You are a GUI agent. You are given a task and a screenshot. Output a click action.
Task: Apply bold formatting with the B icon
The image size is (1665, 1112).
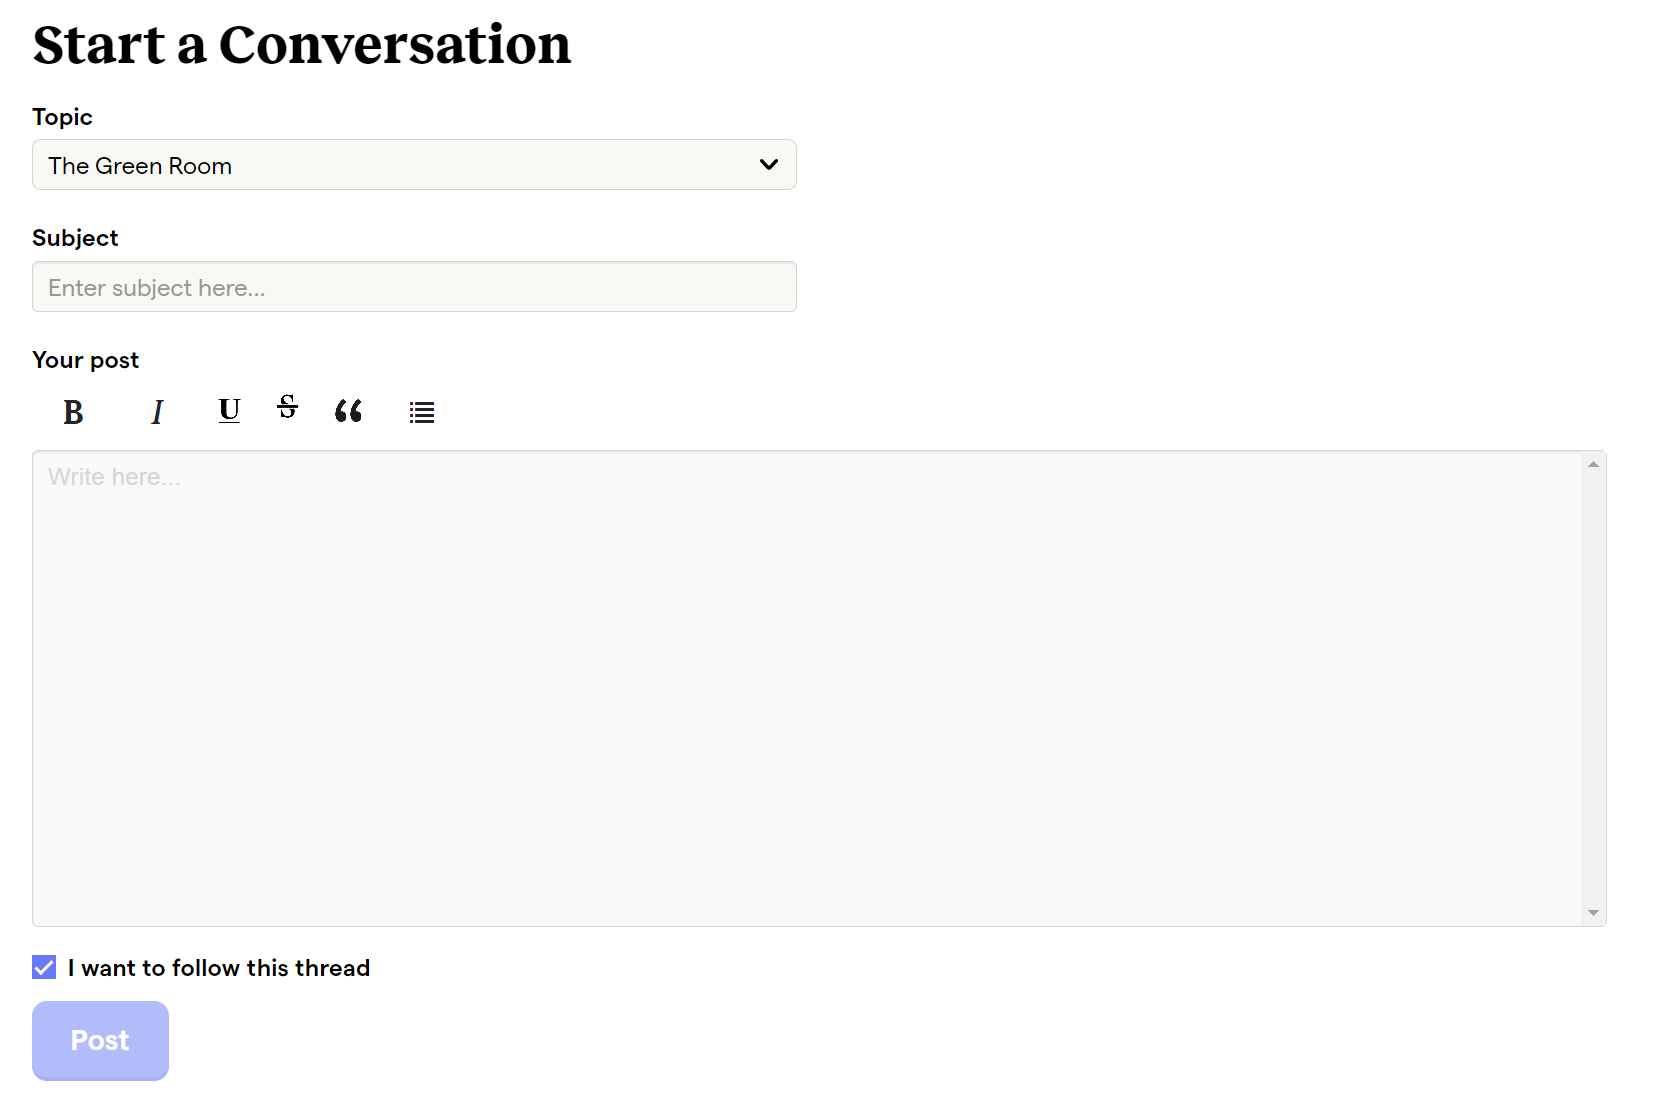tap(73, 412)
